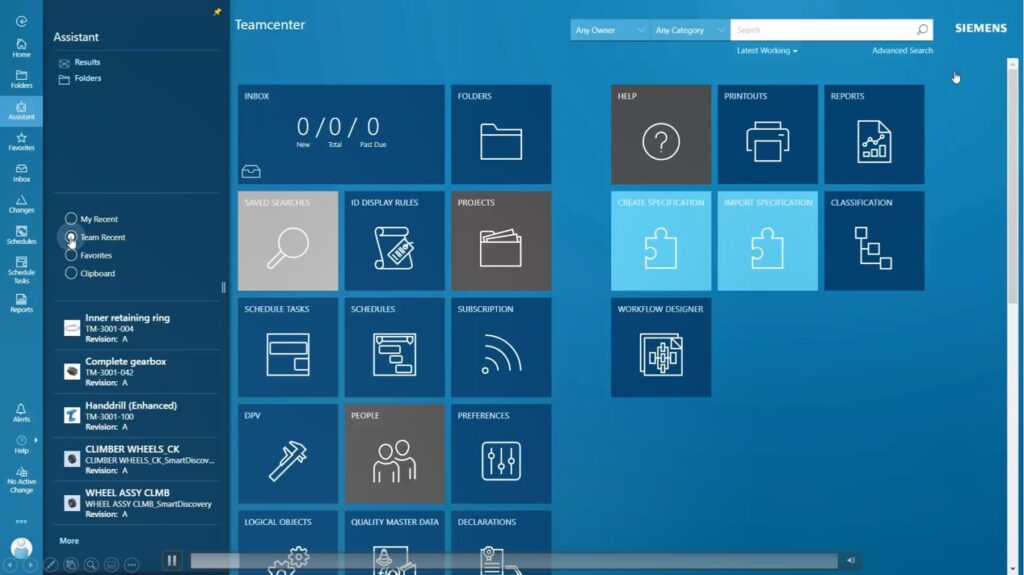This screenshot has height=575, width=1024.
Task: Open Schedule Tasks sidebar icon
Action: pyautogui.click(x=21, y=270)
